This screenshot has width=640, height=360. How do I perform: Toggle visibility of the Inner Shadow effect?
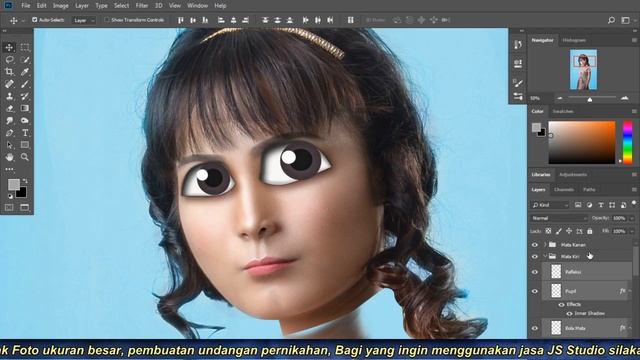point(569,314)
